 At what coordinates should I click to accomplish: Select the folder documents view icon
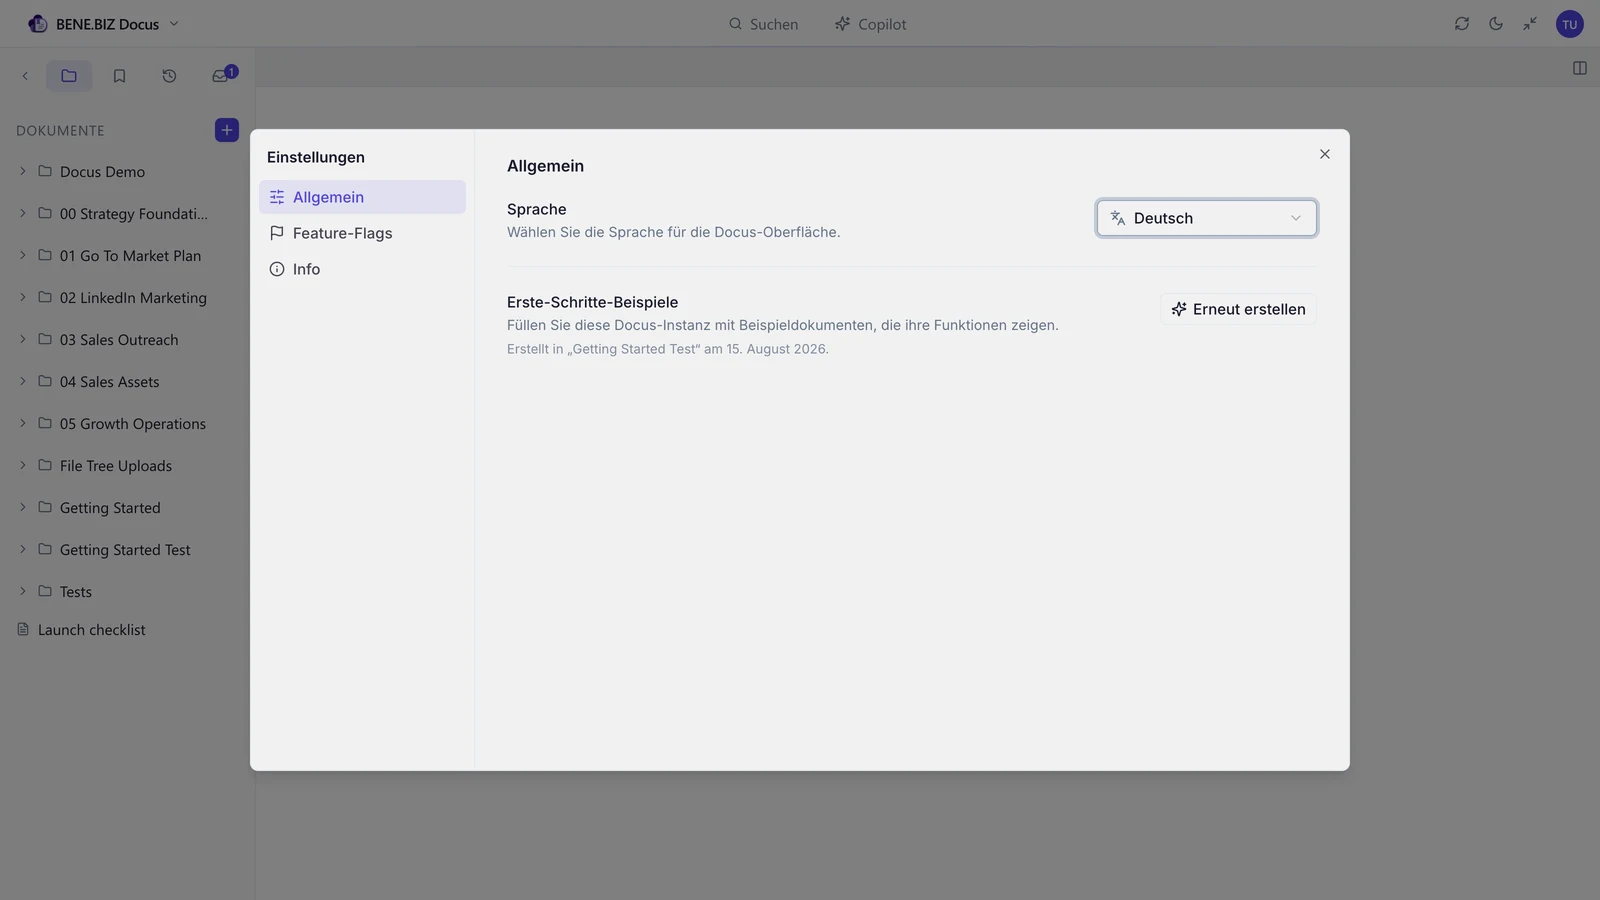click(69, 76)
